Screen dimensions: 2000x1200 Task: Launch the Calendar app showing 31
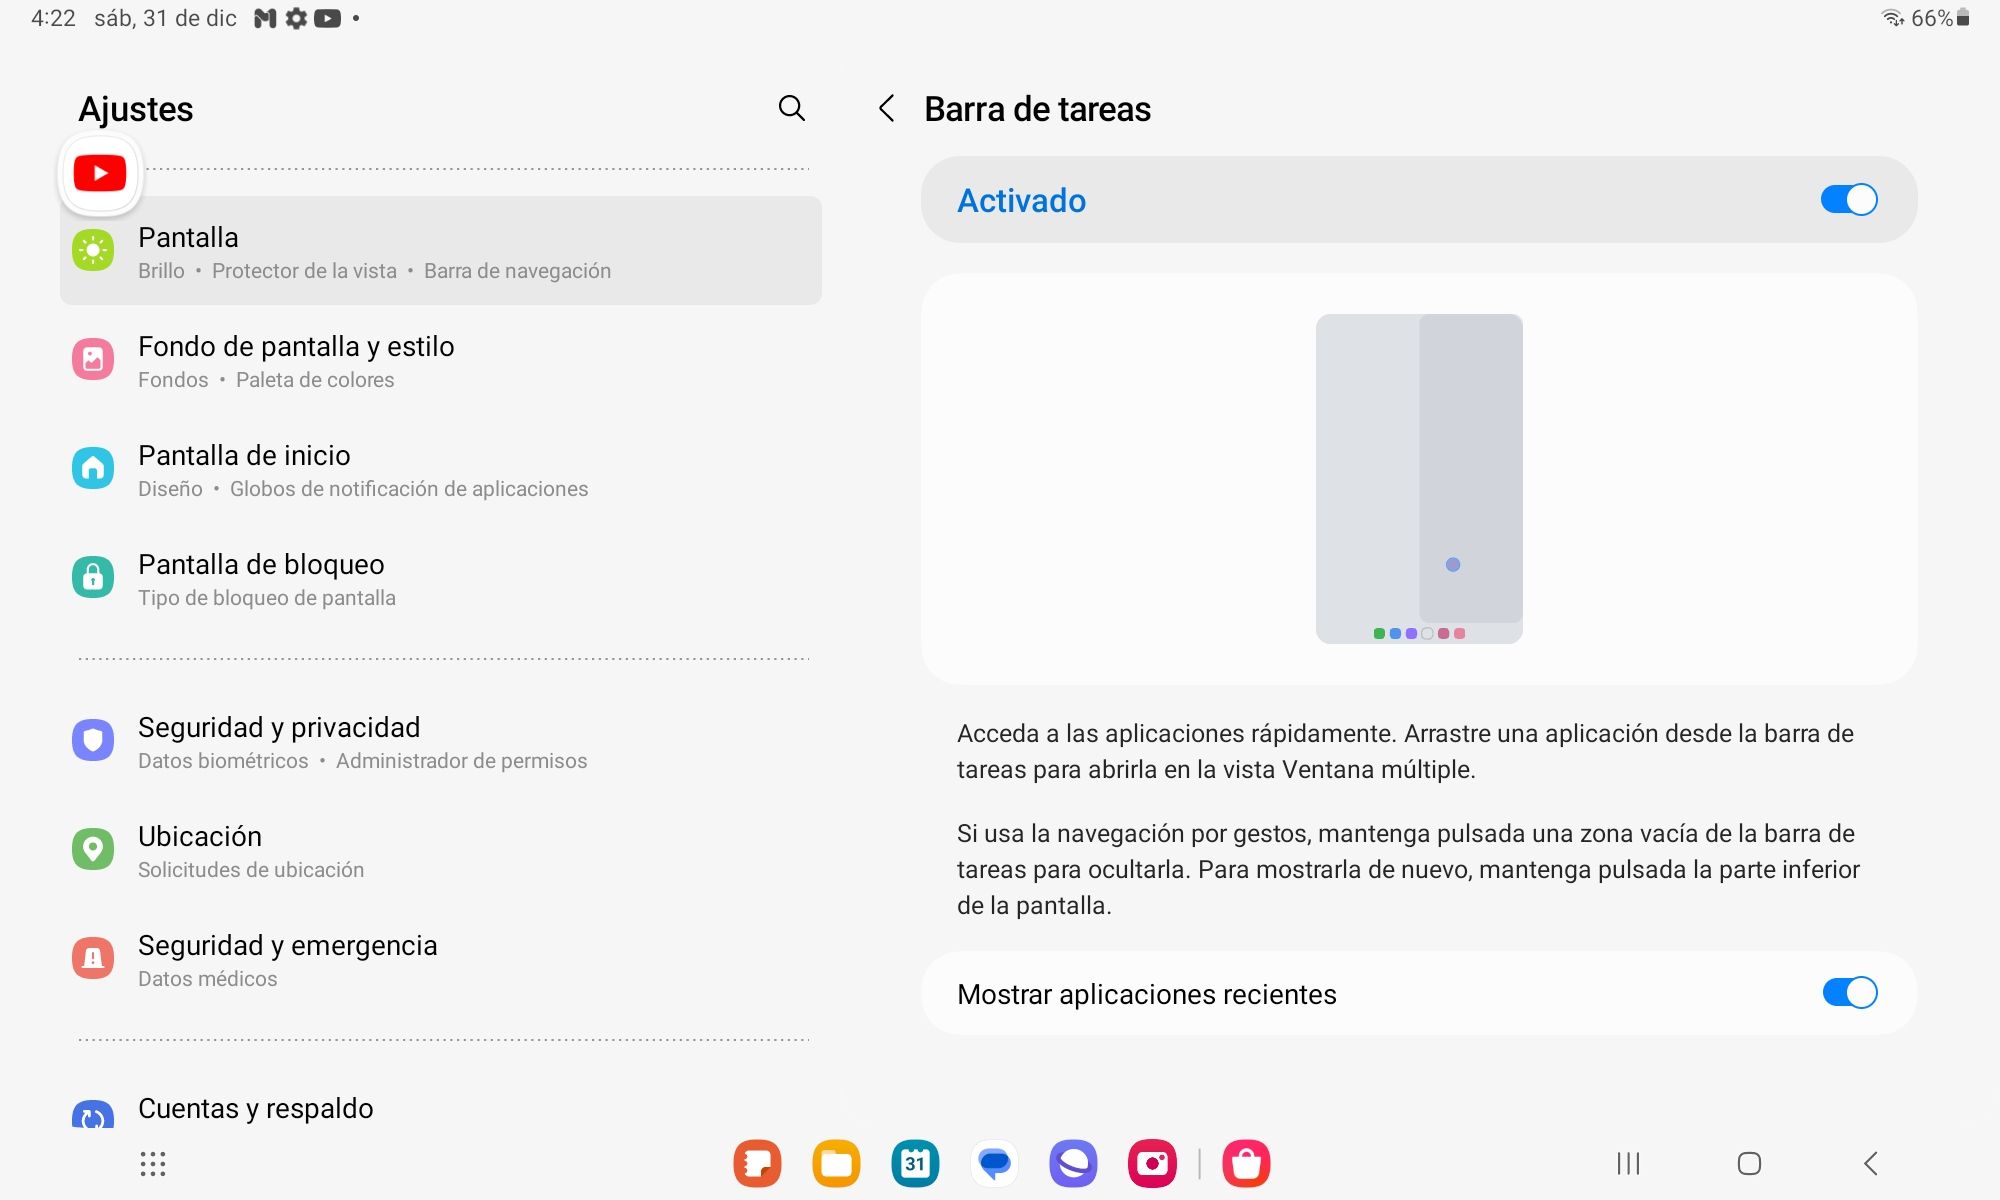tap(915, 1163)
